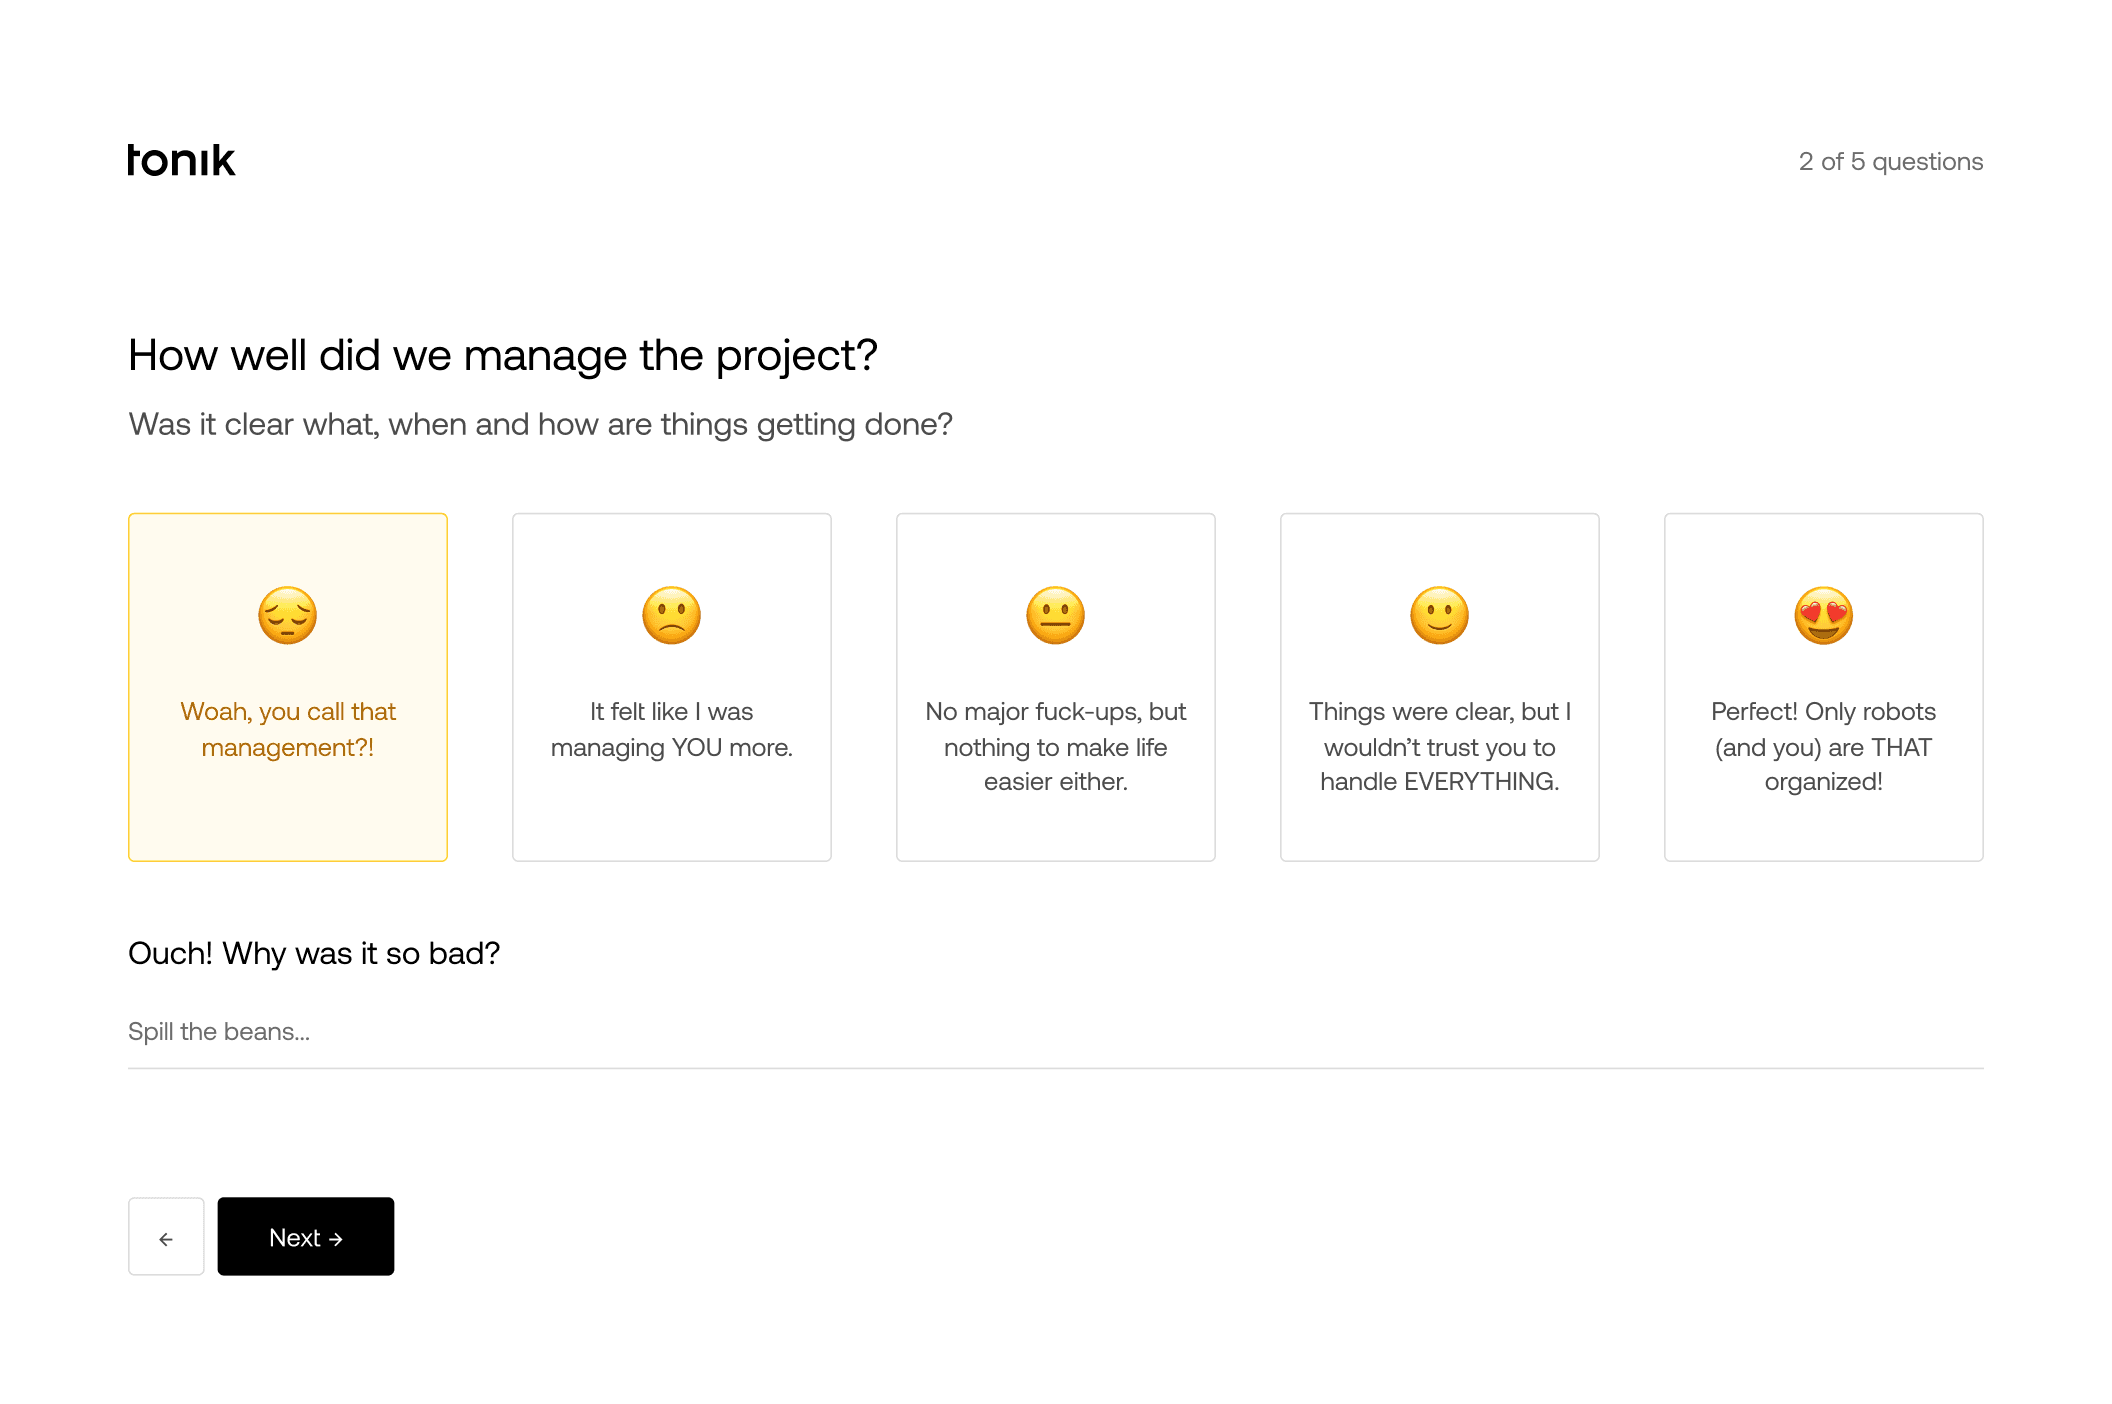Click the sad face emoji icon
2112x1404 pixels.
pos(671,615)
